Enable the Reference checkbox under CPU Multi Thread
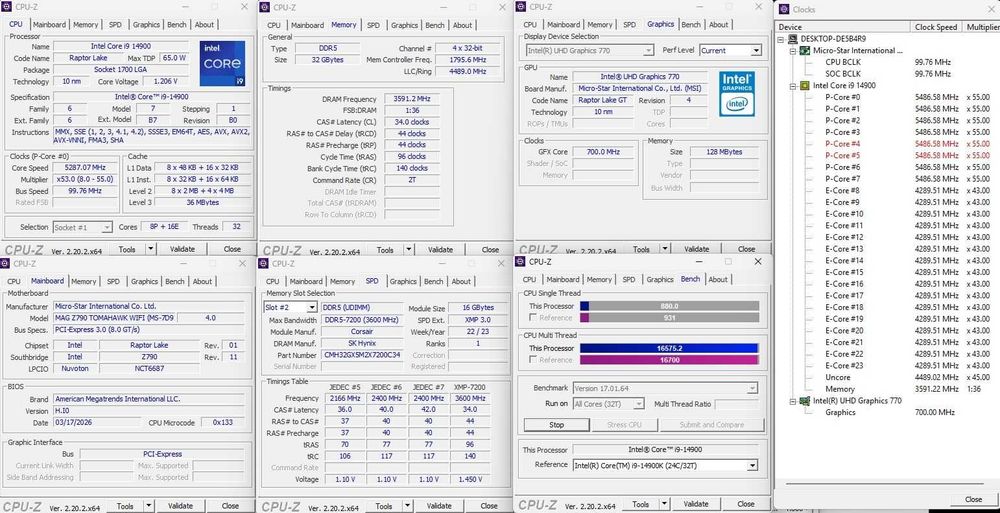This screenshot has width=1000, height=513. coord(533,360)
